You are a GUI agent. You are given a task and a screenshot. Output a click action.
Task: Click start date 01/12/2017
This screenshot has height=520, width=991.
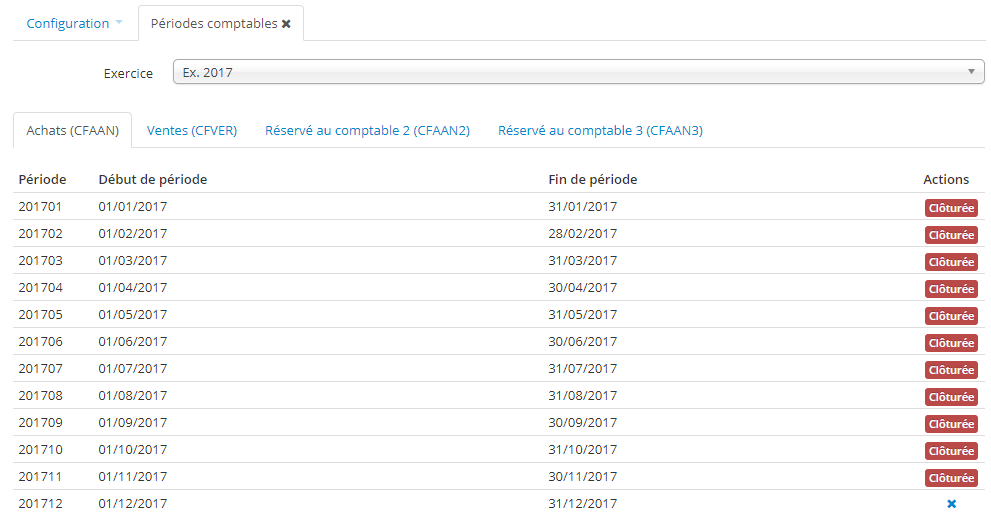point(133,504)
